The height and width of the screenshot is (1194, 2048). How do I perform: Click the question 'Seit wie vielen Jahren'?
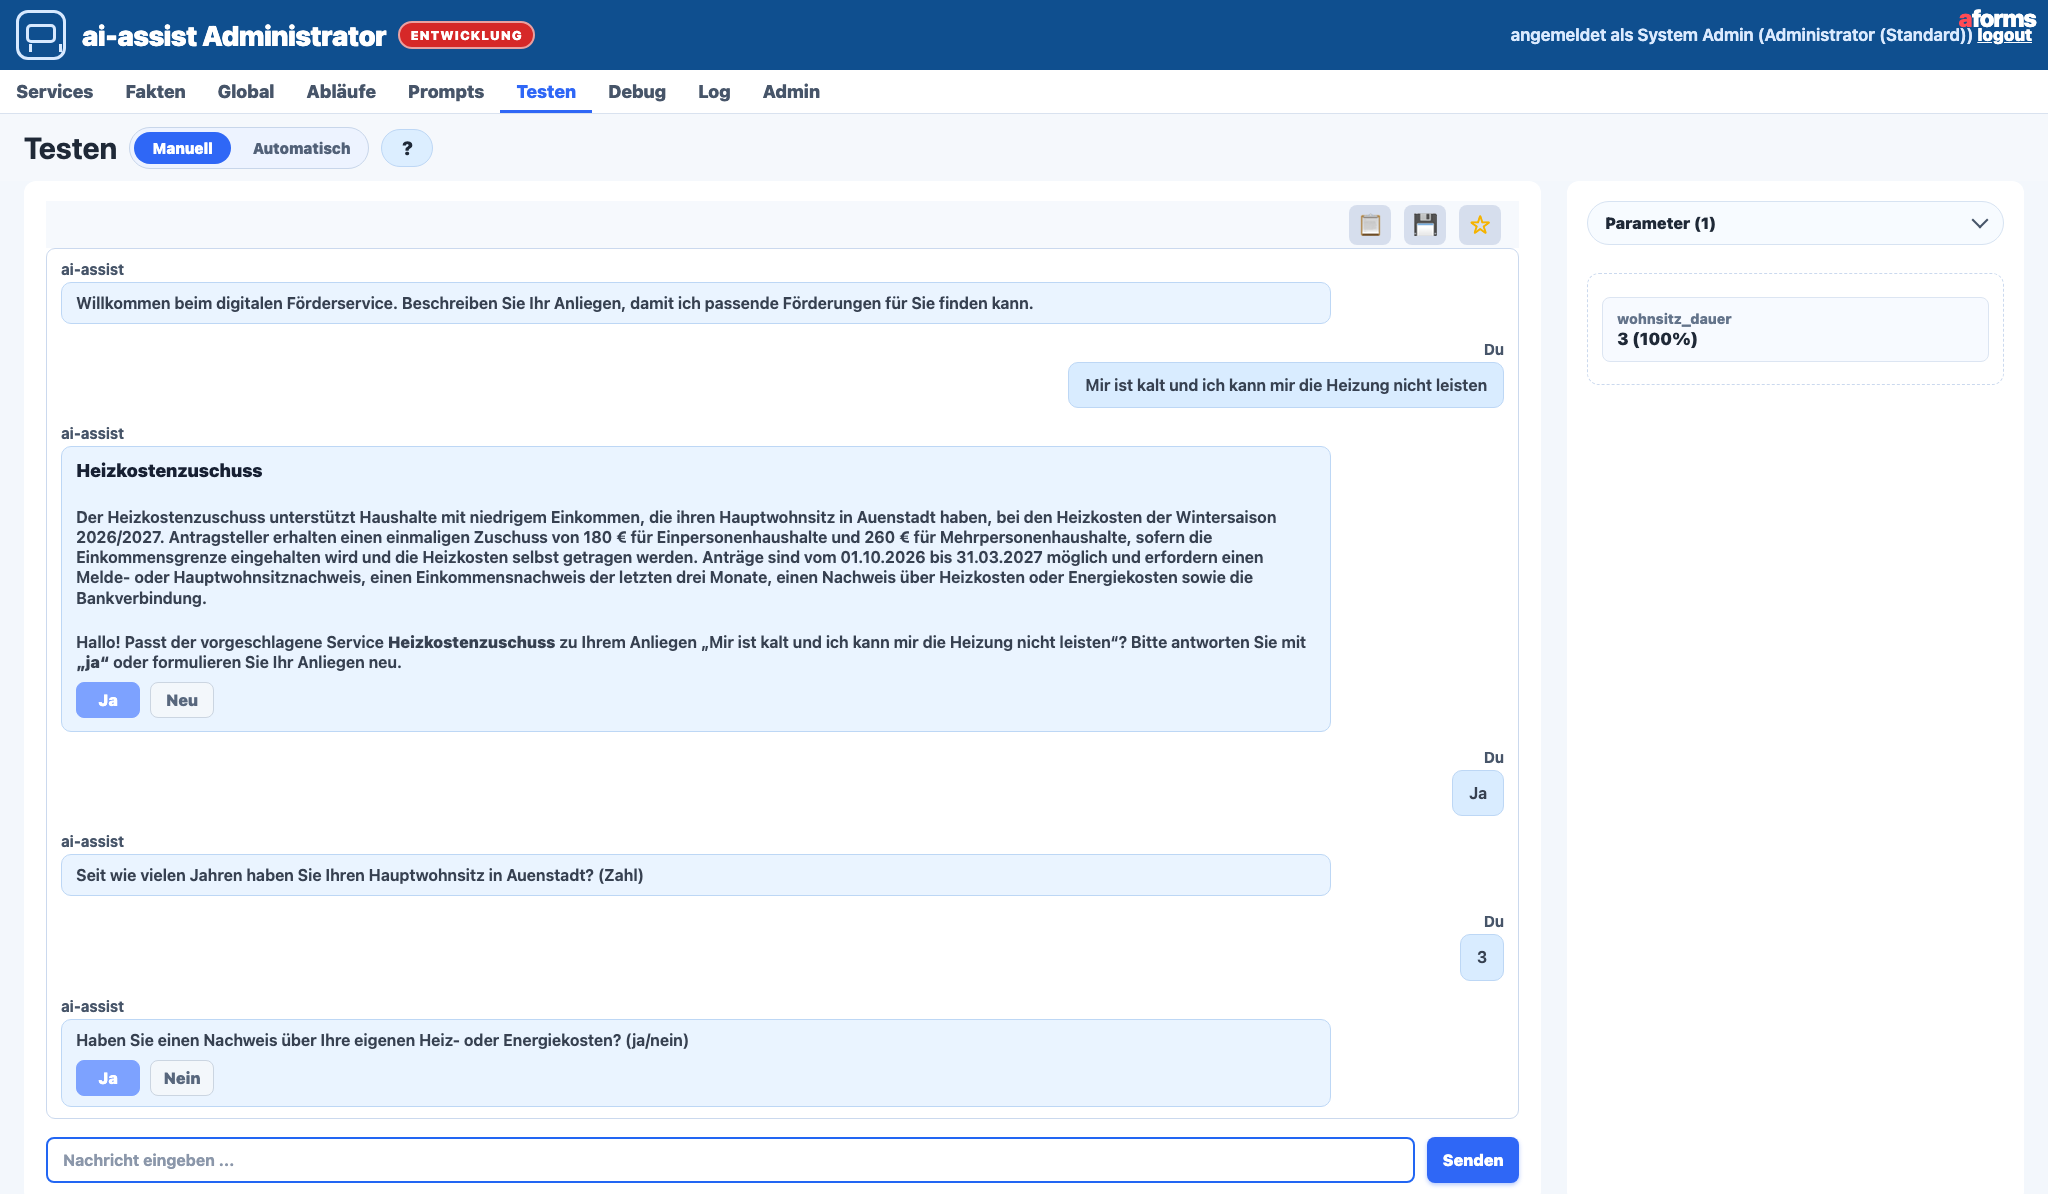click(x=695, y=875)
